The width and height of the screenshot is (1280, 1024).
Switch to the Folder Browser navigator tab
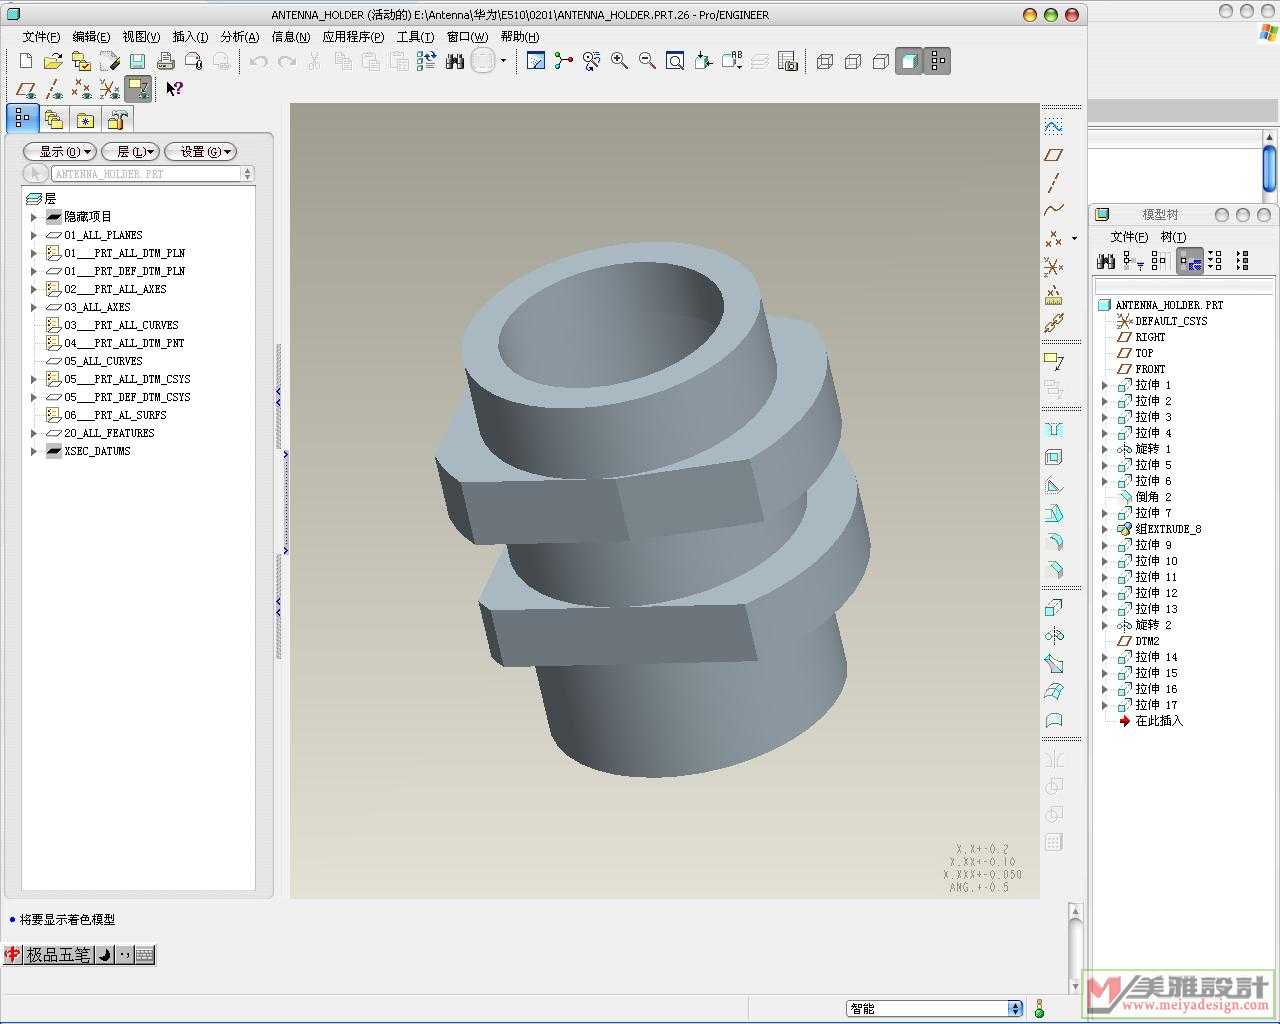(54, 120)
